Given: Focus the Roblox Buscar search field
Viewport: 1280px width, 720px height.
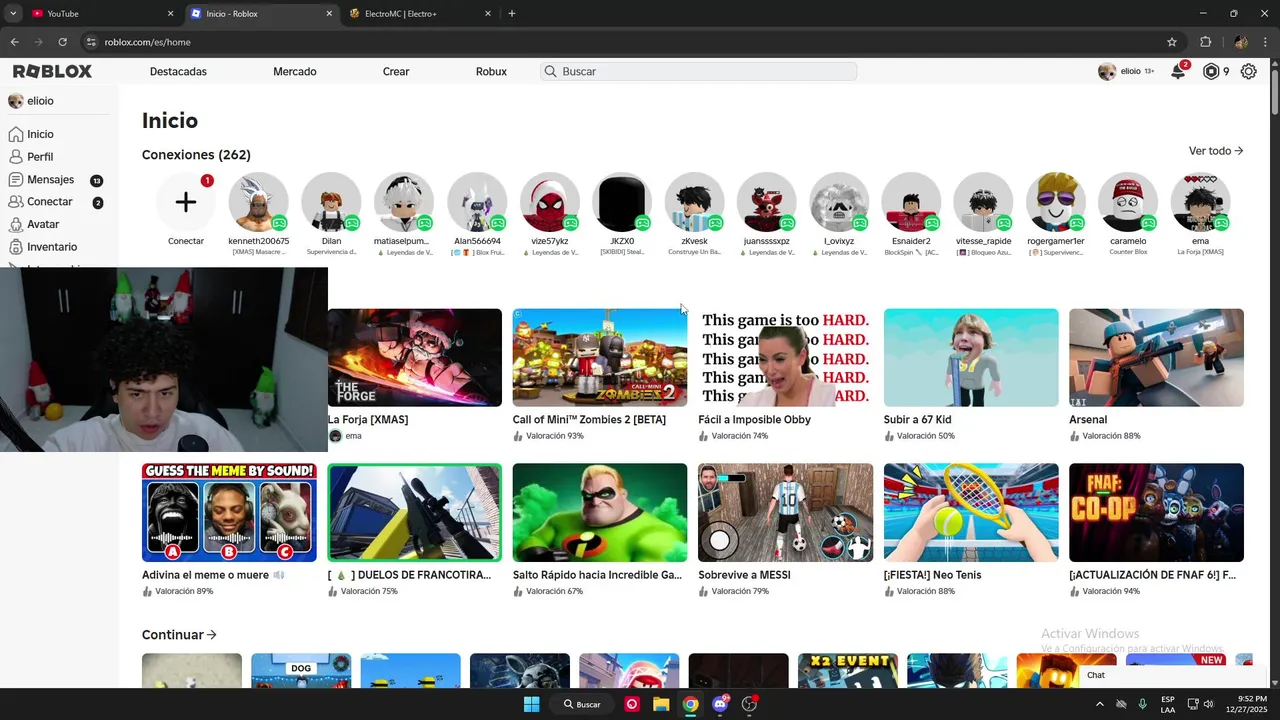Looking at the screenshot, I should (x=699, y=72).
